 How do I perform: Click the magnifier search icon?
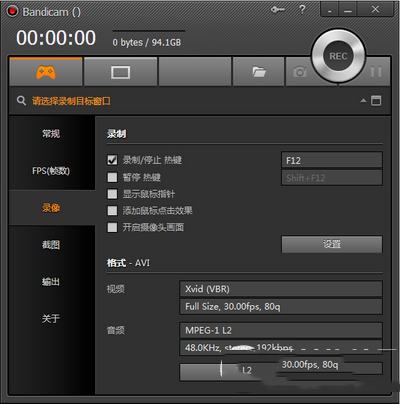point(21,101)
